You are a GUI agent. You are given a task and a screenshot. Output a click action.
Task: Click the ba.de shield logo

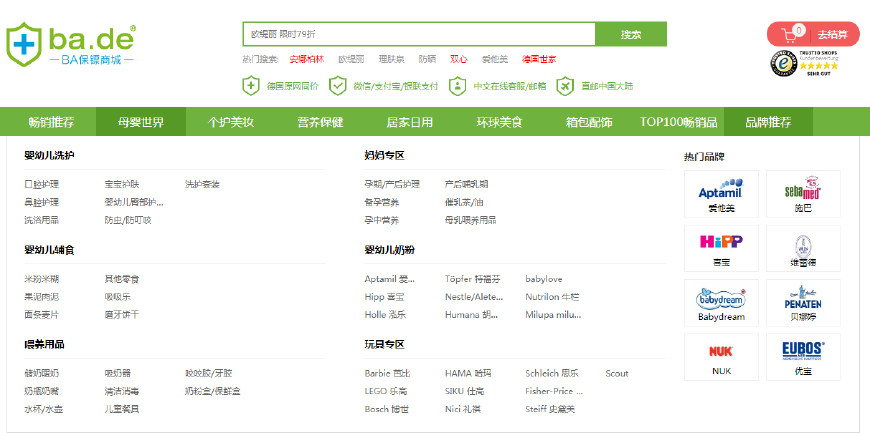[x=24, y=44]
